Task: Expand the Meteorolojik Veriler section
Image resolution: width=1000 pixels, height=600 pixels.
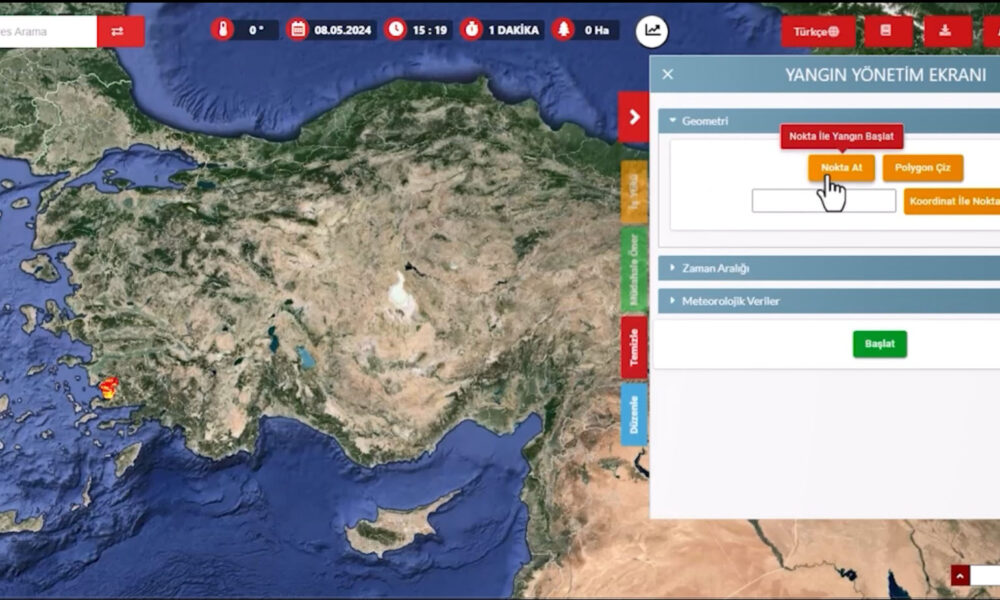Action: (x=729, y=301)
